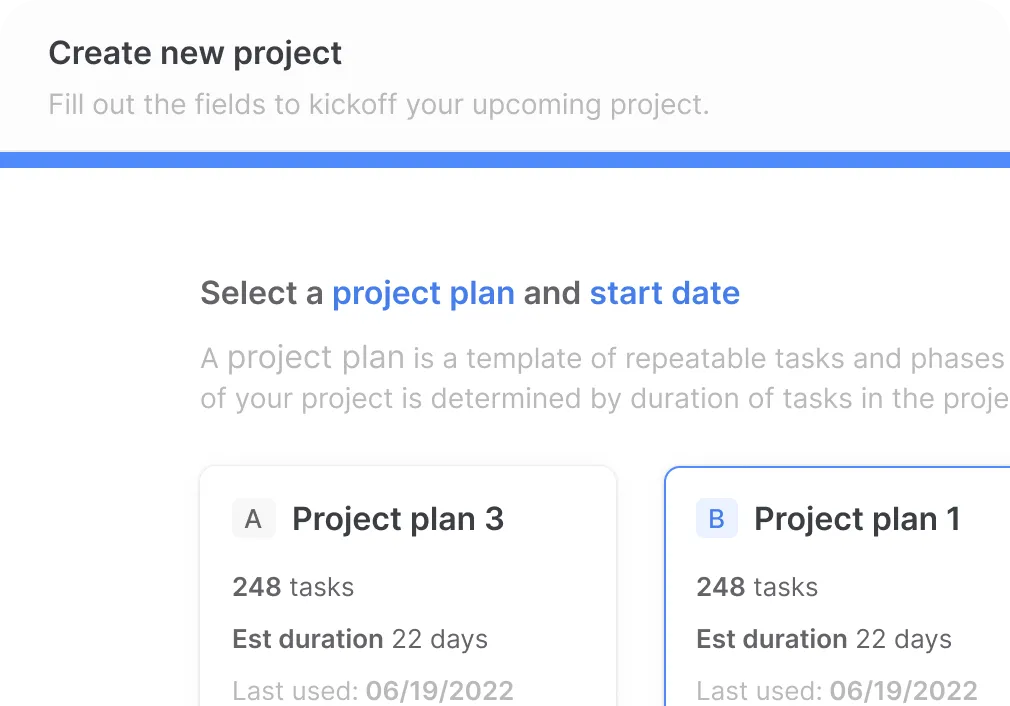Select the Project plan 3 card title
Viewport: 1010px width, 706px height.
tap(398, 519)
